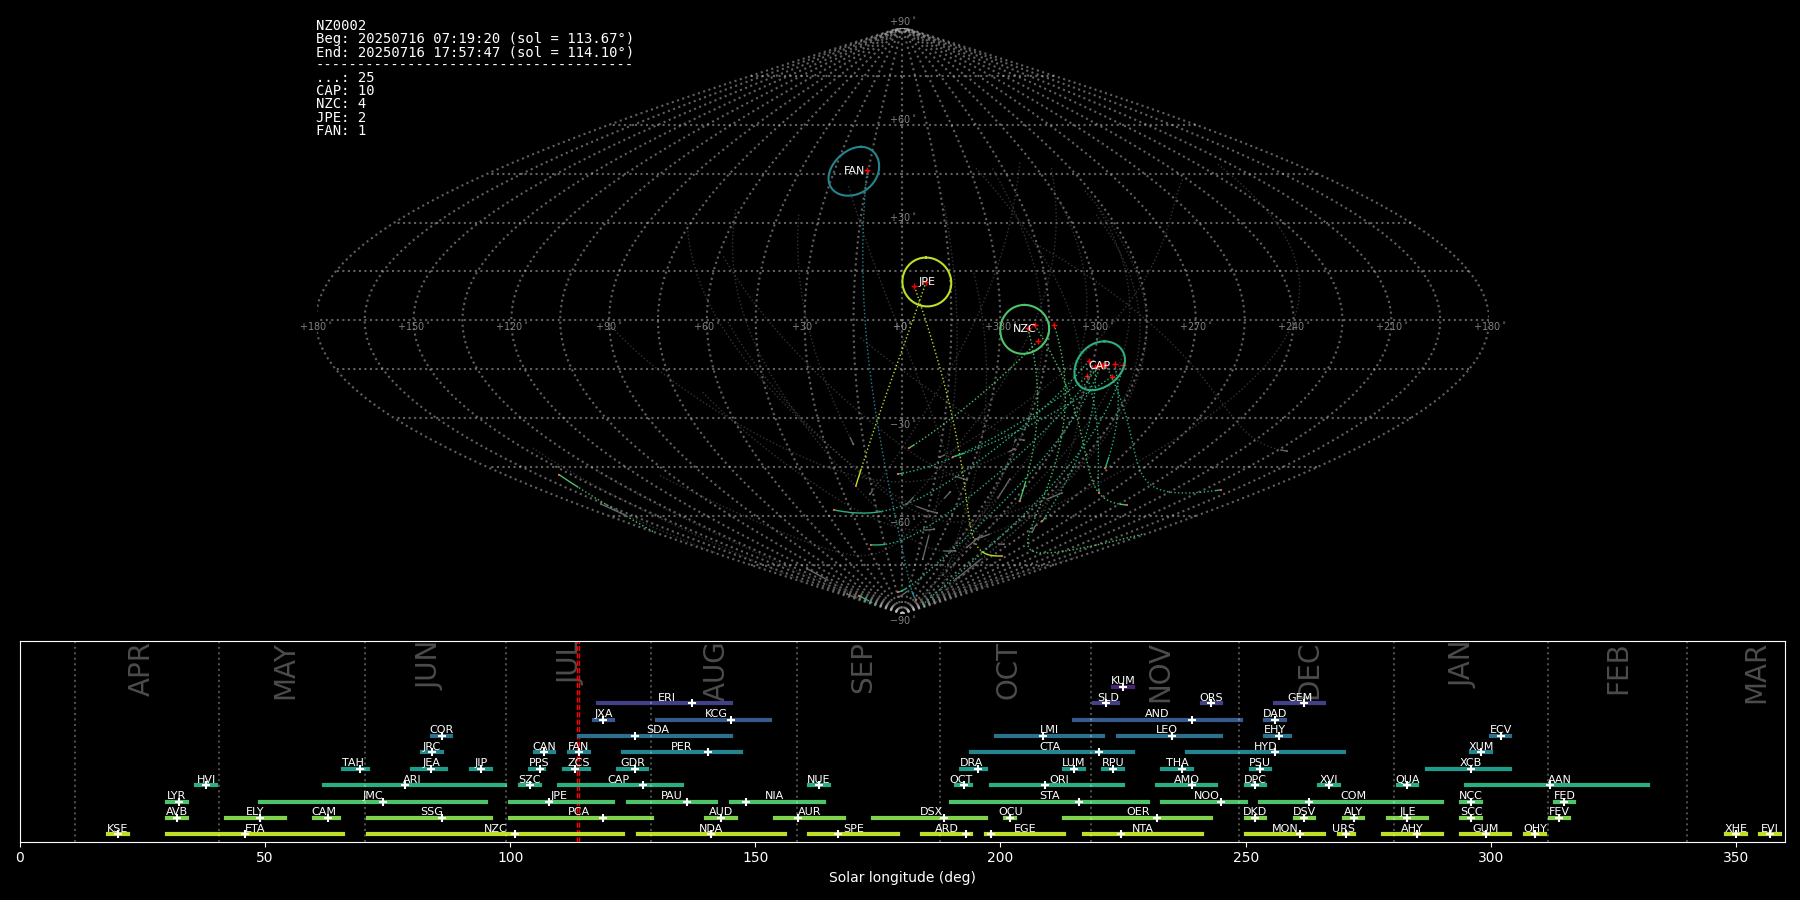This screenshot has width=1800, height=900.
Task: Click the COM shower bar in timeline
Action: pyautogui.click(x=1351, y=802)
